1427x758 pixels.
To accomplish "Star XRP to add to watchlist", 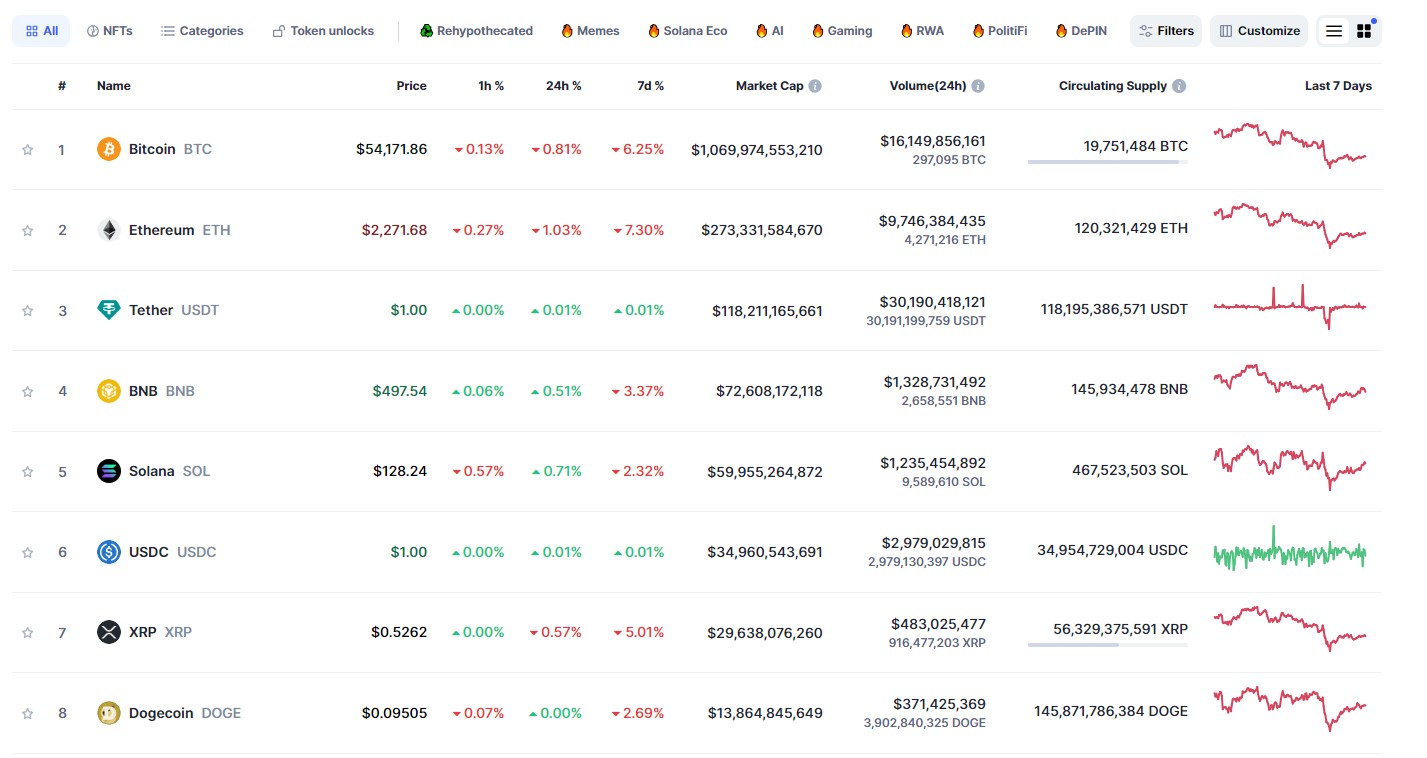I will click(28, 633).
